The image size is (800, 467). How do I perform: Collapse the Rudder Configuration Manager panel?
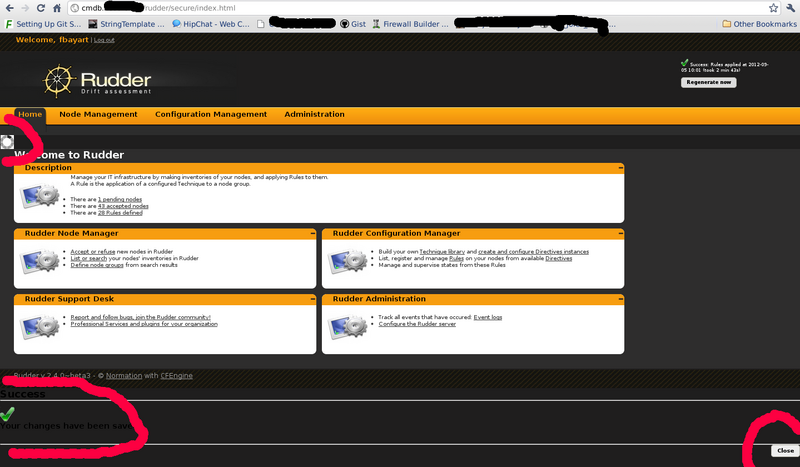[620, 233]
